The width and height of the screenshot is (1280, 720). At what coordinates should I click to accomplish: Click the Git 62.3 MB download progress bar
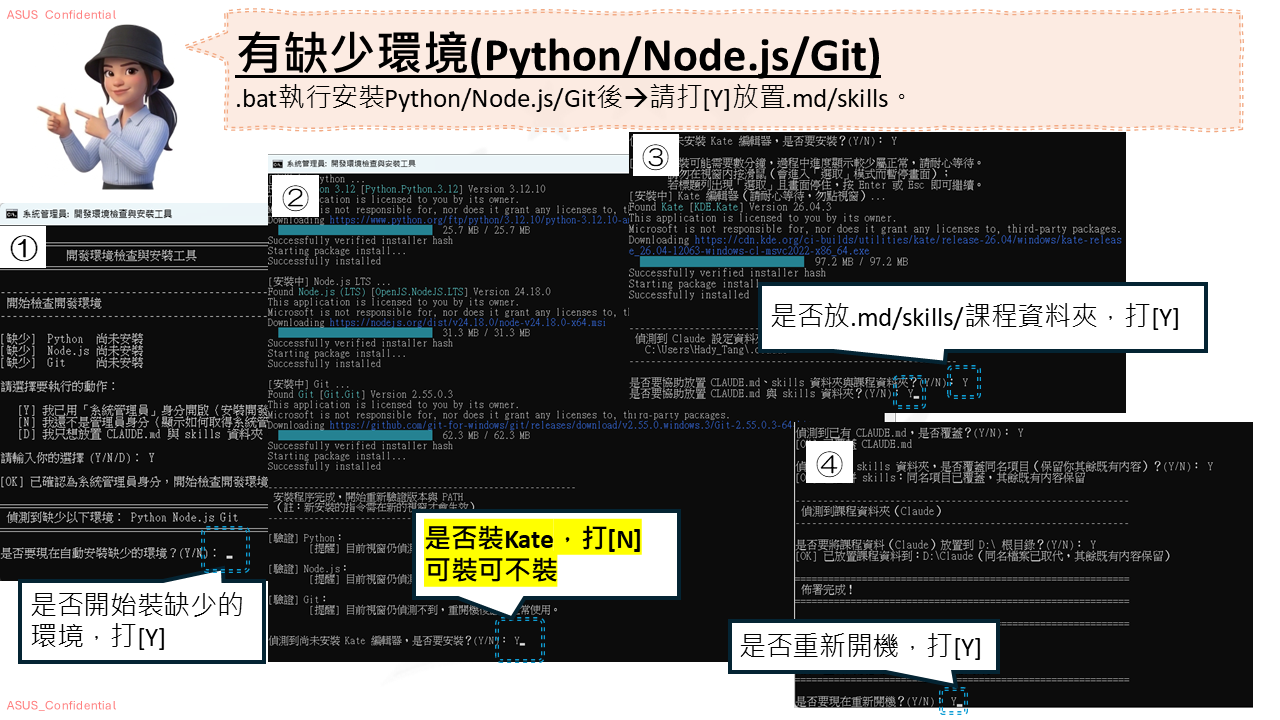click(x=355, y=436)
